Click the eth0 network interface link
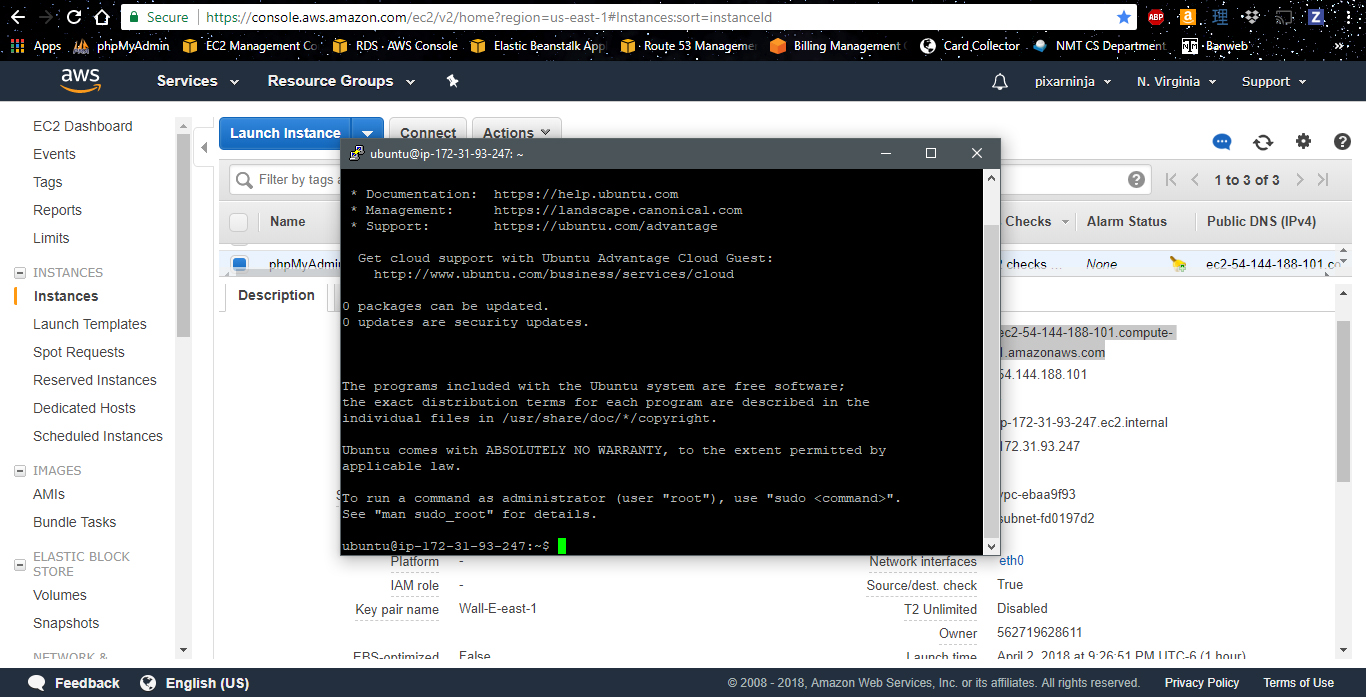 click(1011, 561)
